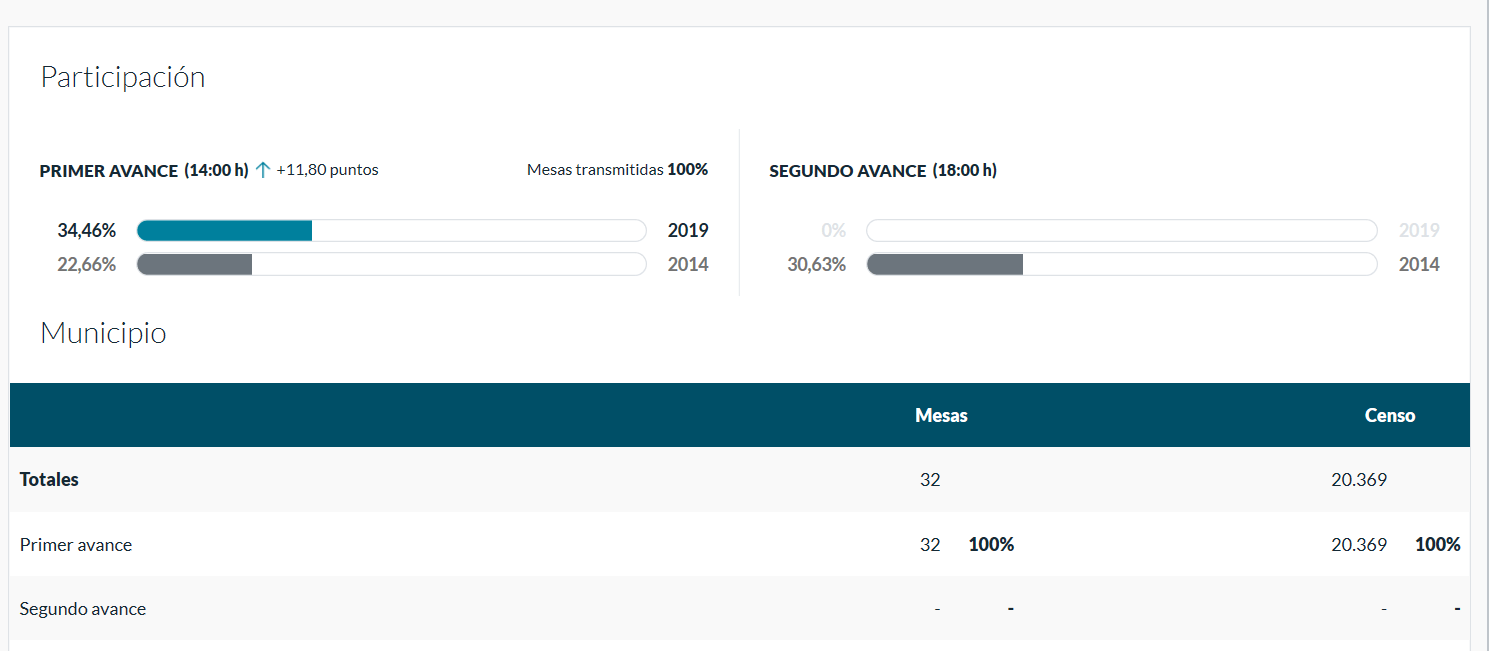The width and height of the screenshot is (1489, 651).
Task: Click the 20.369 censo total value
Action: (x=1359, y=480)
